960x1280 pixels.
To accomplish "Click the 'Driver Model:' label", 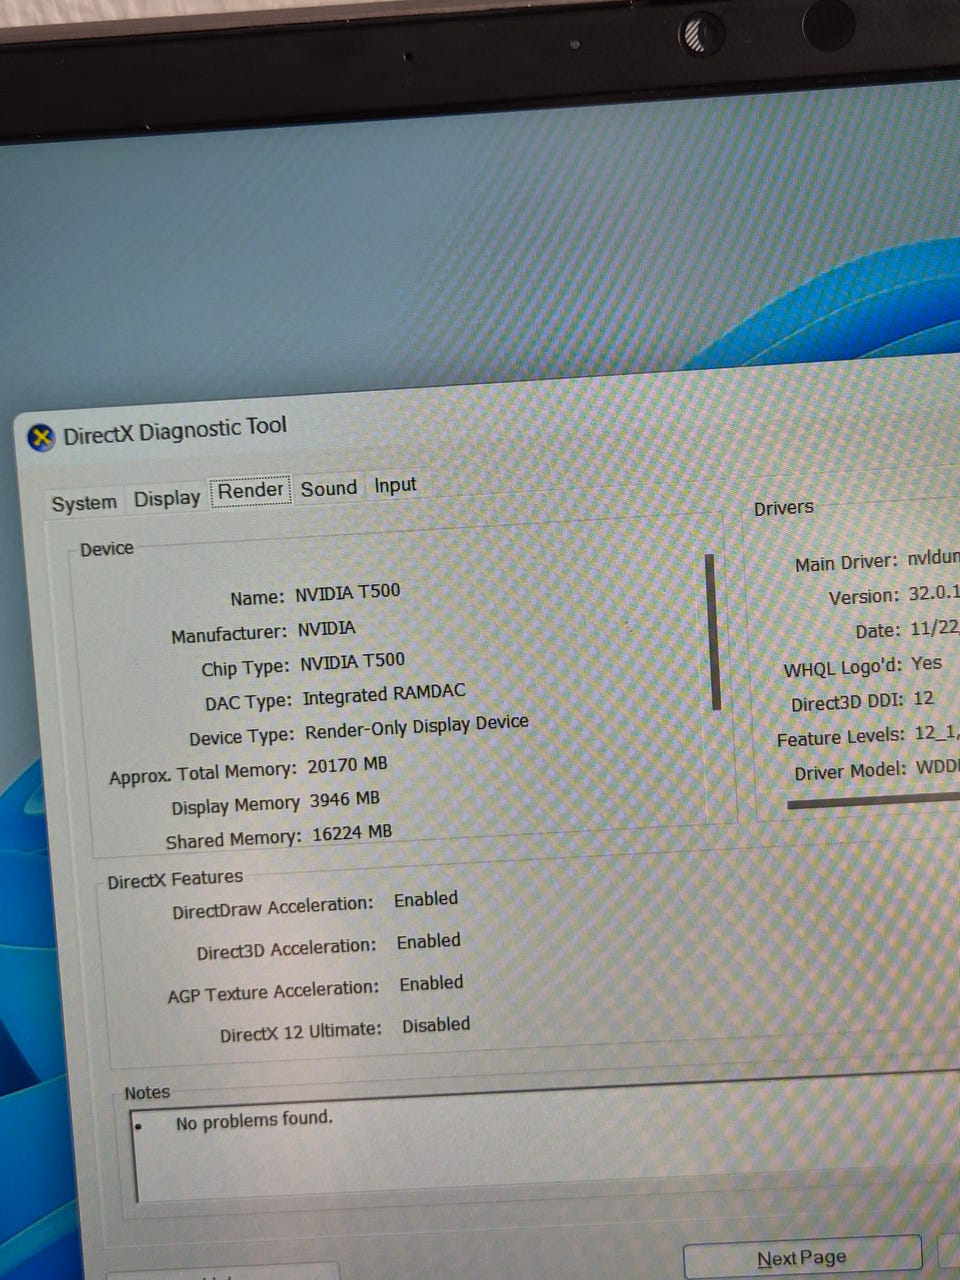I will [851, 771].
